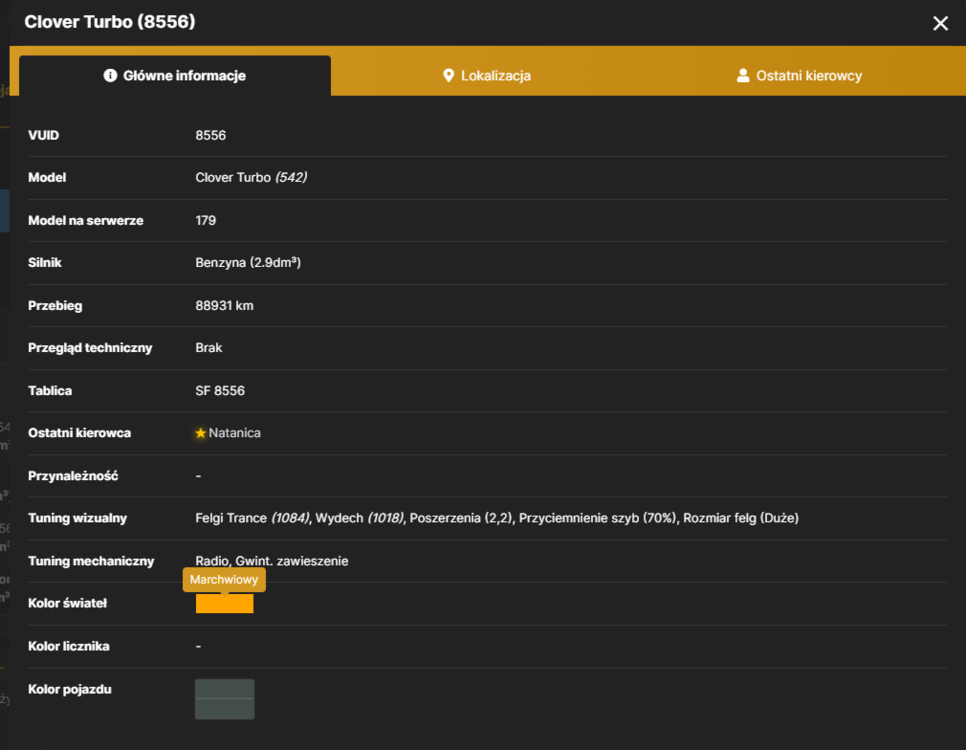
Task: Switch to the Ostatni kierowcy tab
Action: [799, 76]
